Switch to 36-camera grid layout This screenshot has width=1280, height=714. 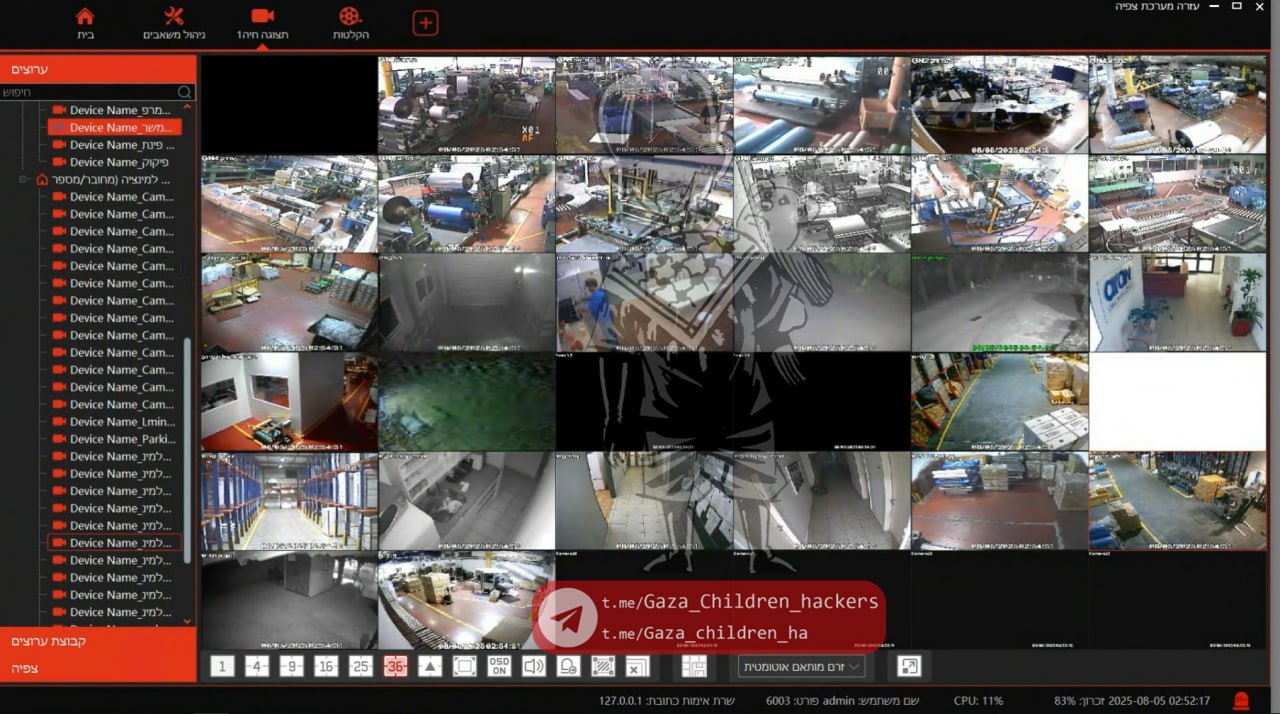pos(395,667)
